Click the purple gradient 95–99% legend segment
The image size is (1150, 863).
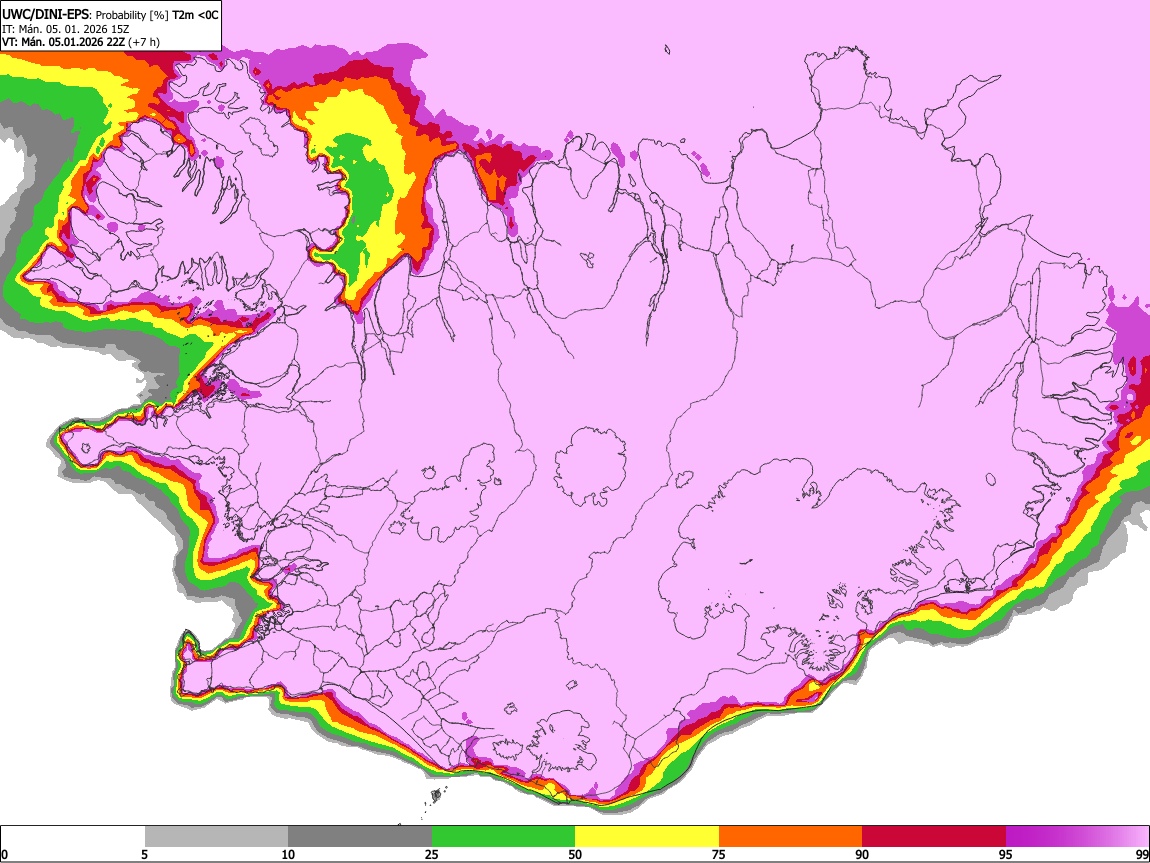point(1077,837)
